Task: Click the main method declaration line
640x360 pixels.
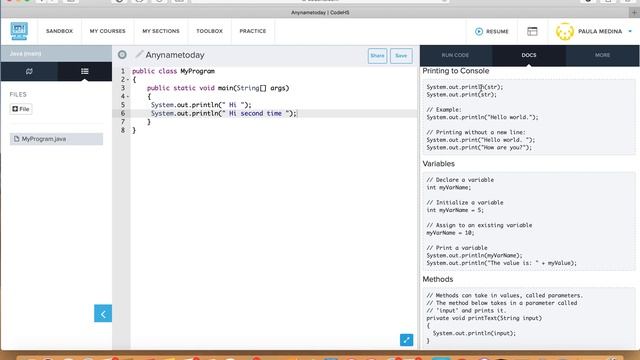Action: tap(218, 88)
